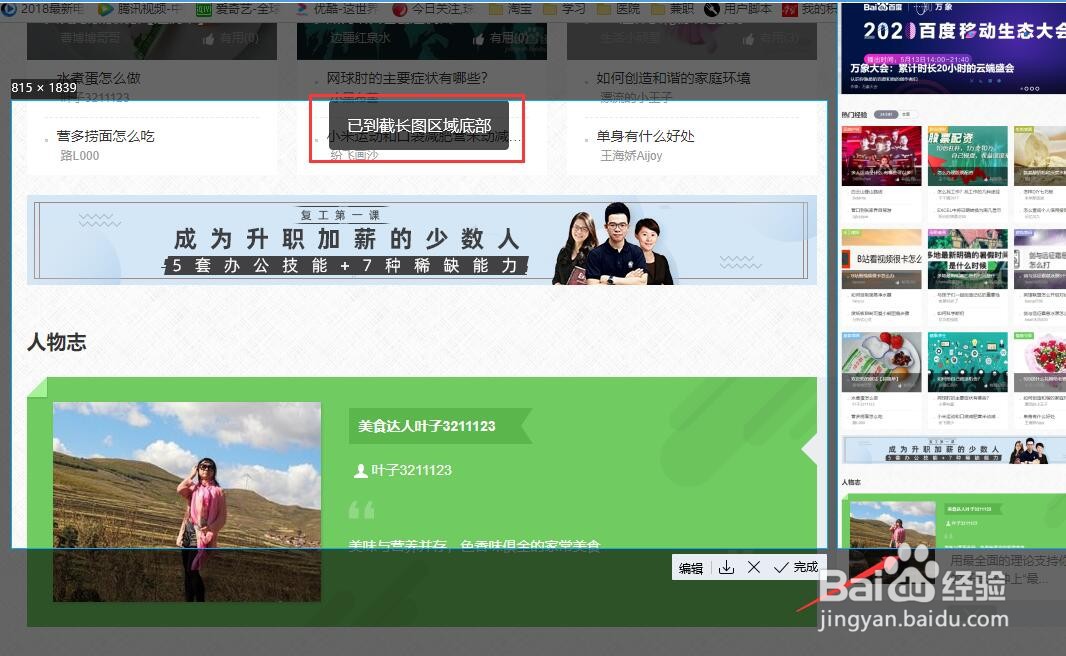Click the 股票配资 thumbnail in preview panel
The image size is (1066, 656).
(967, 156)
